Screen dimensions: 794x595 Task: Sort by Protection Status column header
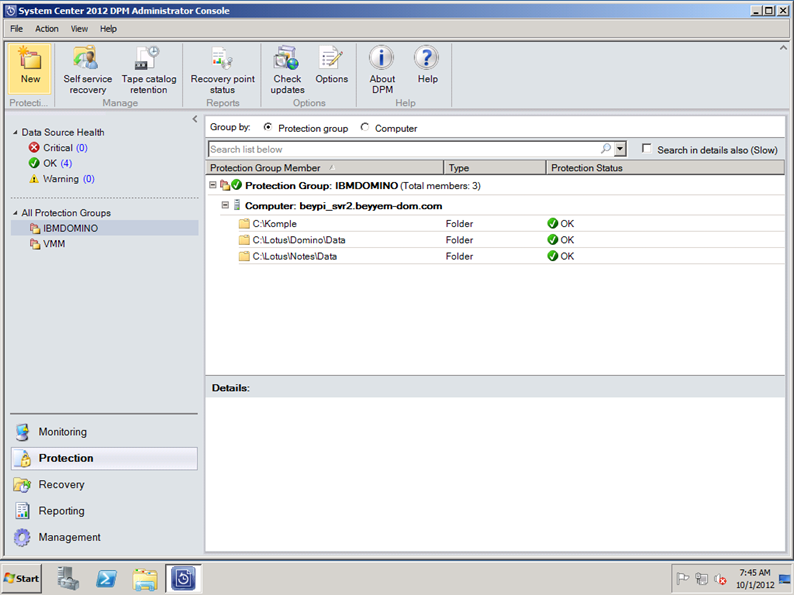click(665, 168)
